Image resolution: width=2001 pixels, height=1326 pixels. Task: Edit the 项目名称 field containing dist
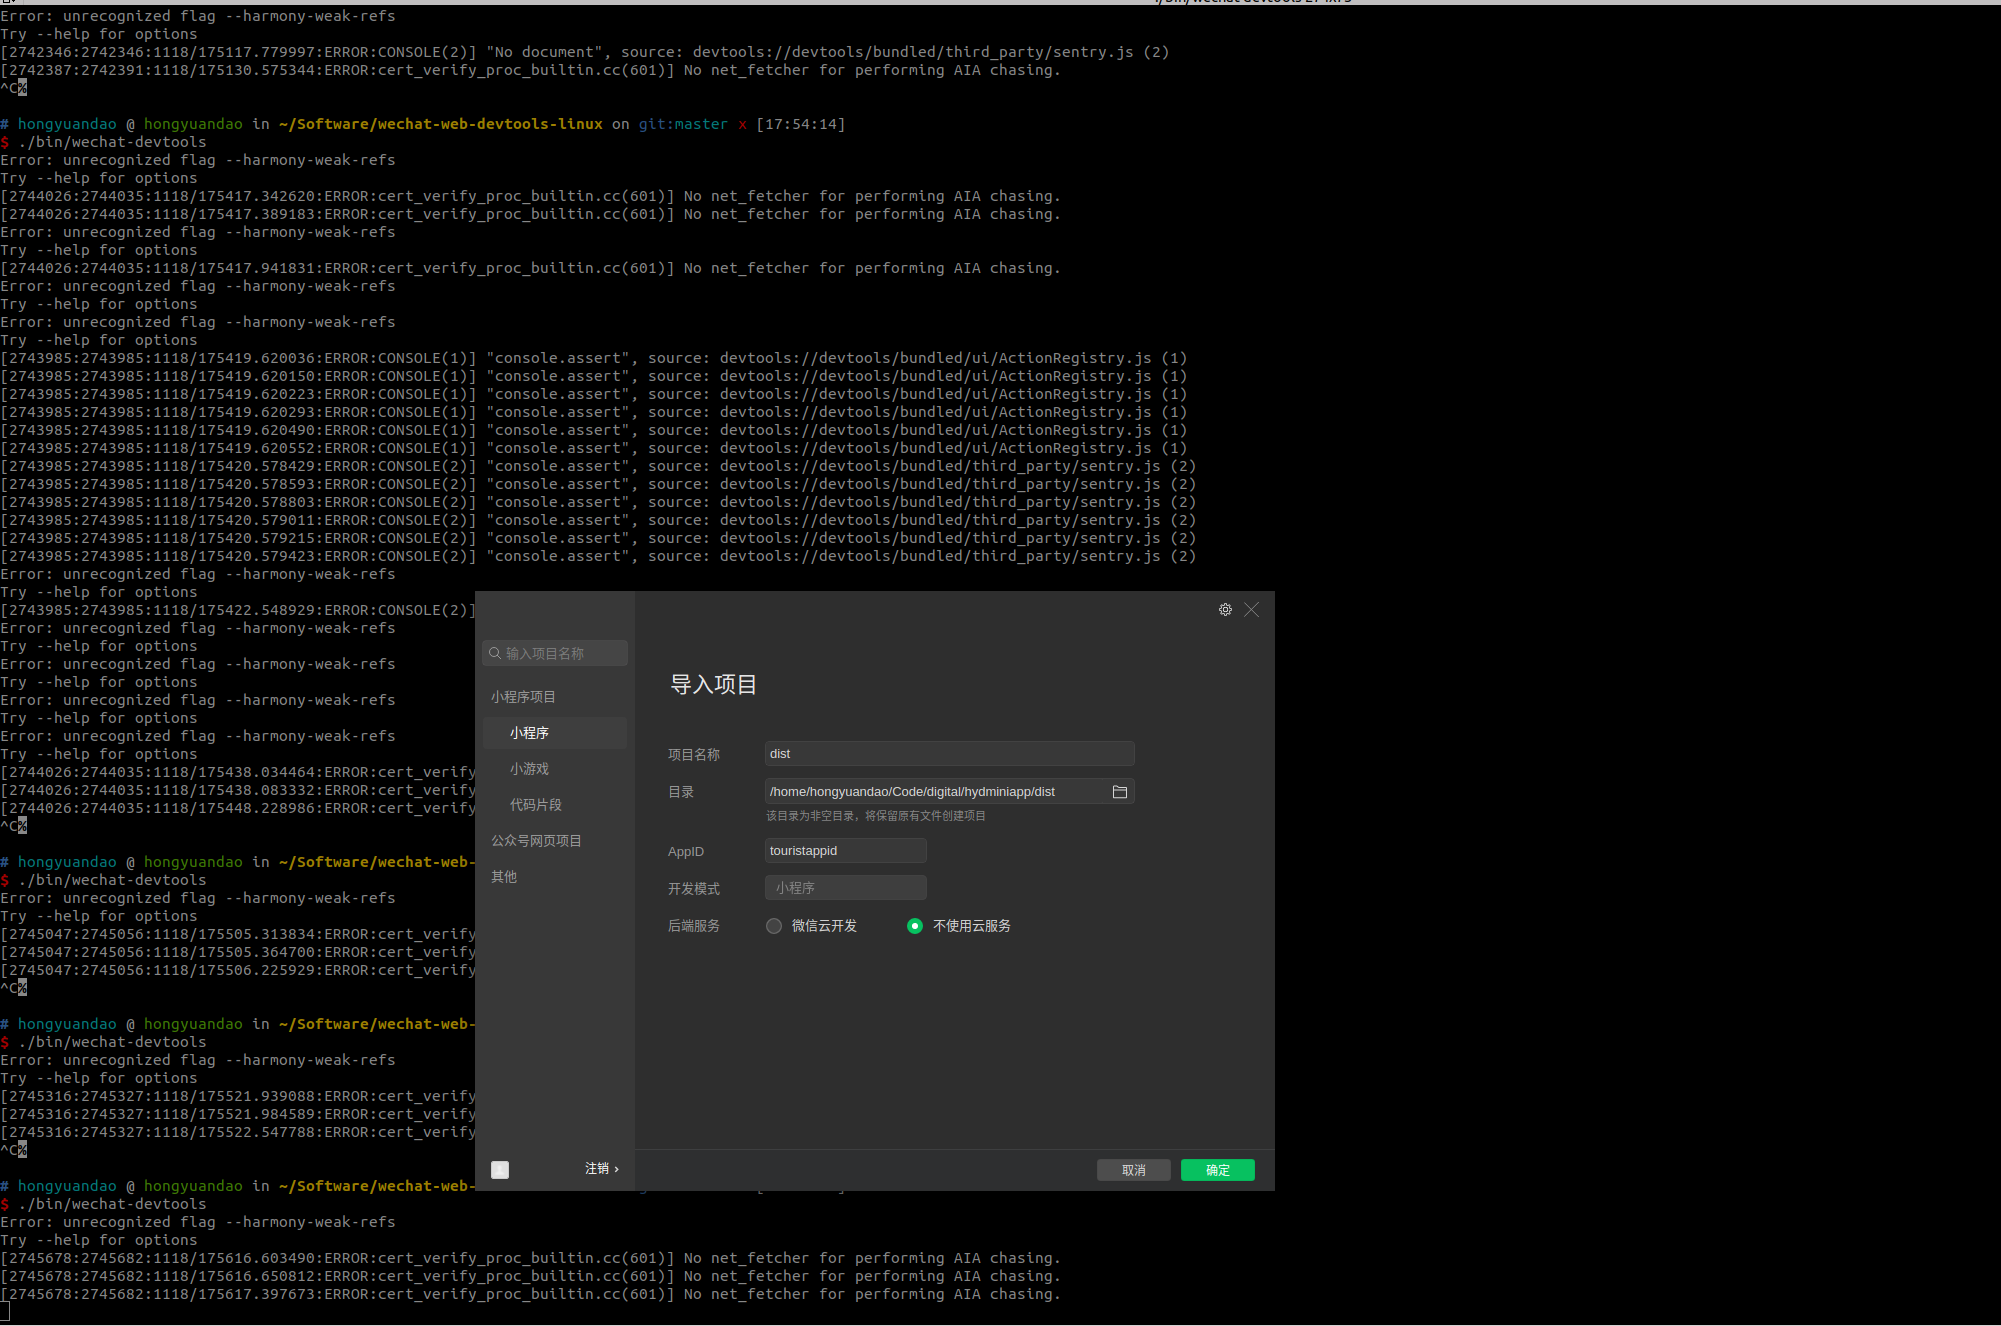pos(949,754)
